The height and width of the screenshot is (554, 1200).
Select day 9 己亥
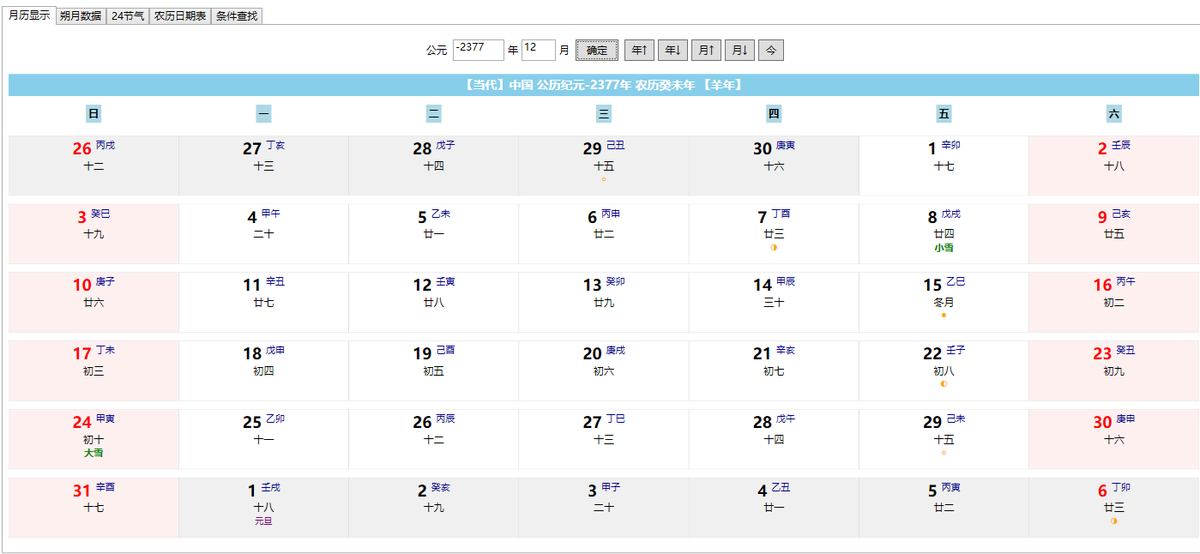[1114, 234]
